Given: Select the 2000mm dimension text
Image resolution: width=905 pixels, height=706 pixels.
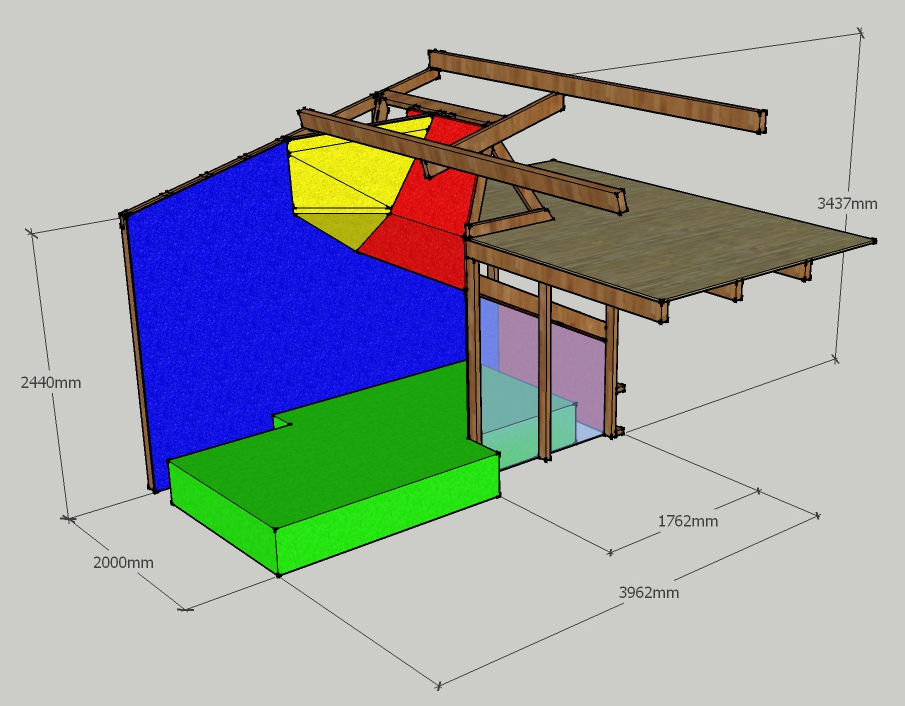Looking at the screenshot, I should (x=123, y=562).
